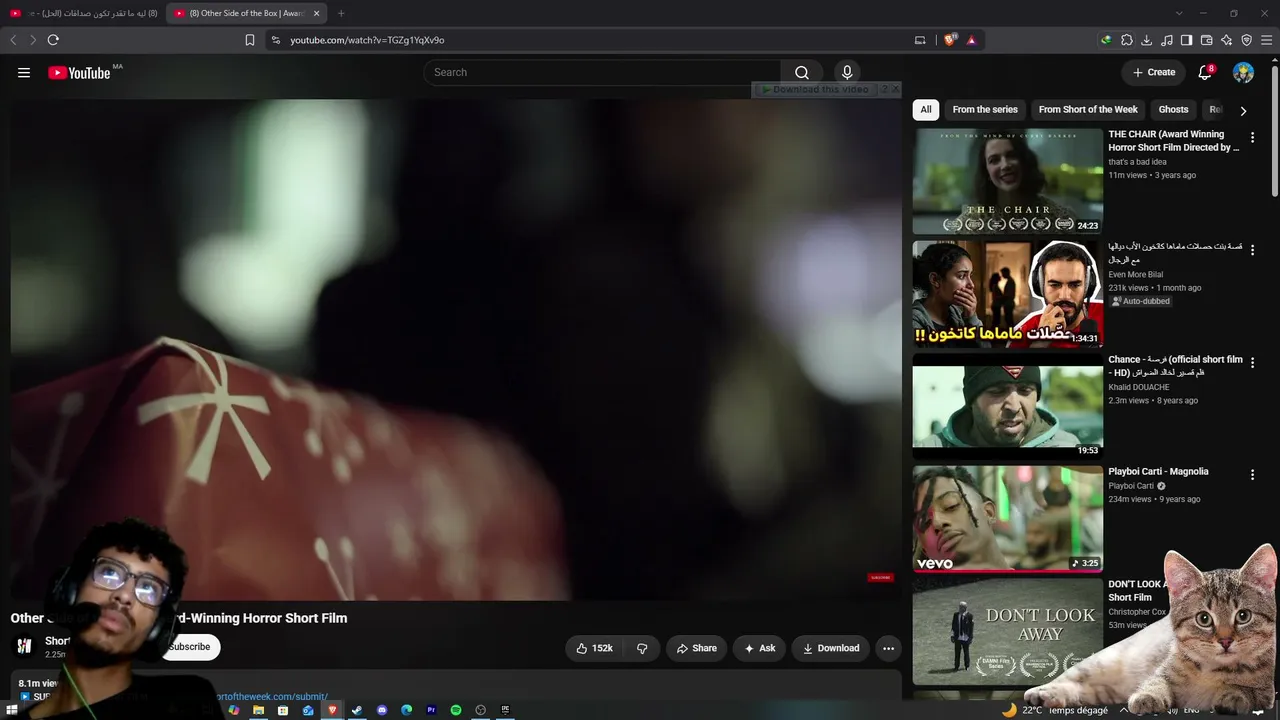Select the From the series chip
Image resolution: width=1280 pixels, height=720 pixels.
pos(985,110)
